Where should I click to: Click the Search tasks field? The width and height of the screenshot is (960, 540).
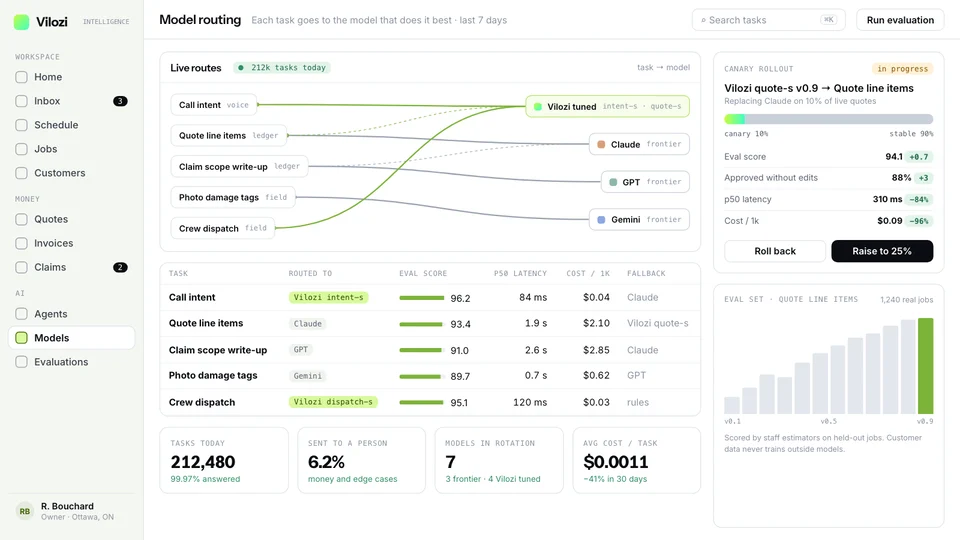pos(768,20)
